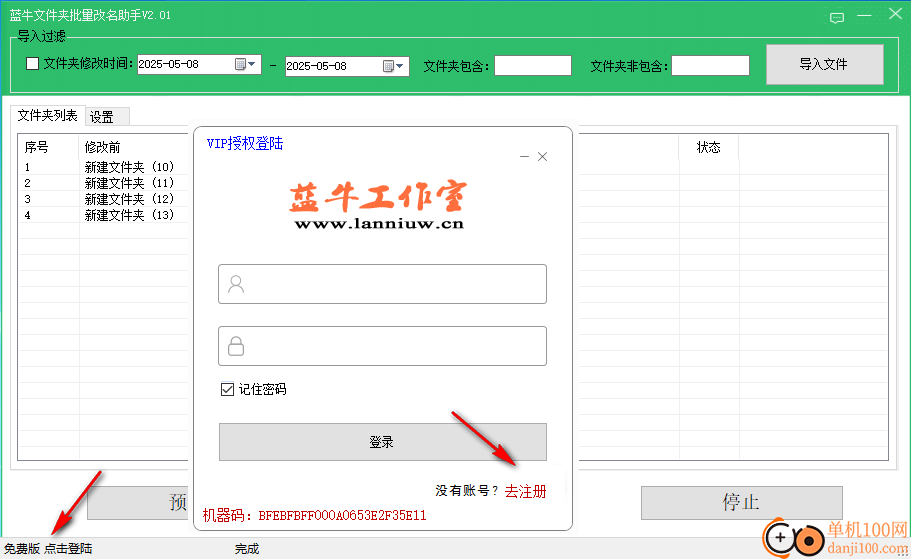Select row 新建文件夹 (12)
The width and height of the screenshot is (911, 559).
pyautogui.click(x=129, y=199)
